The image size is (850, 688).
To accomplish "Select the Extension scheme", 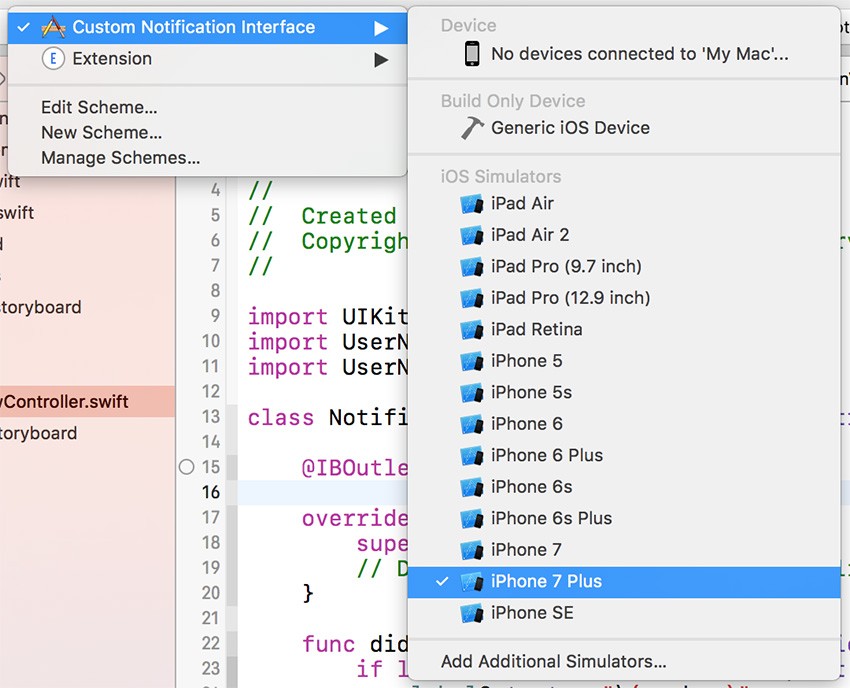I will 208,59.
